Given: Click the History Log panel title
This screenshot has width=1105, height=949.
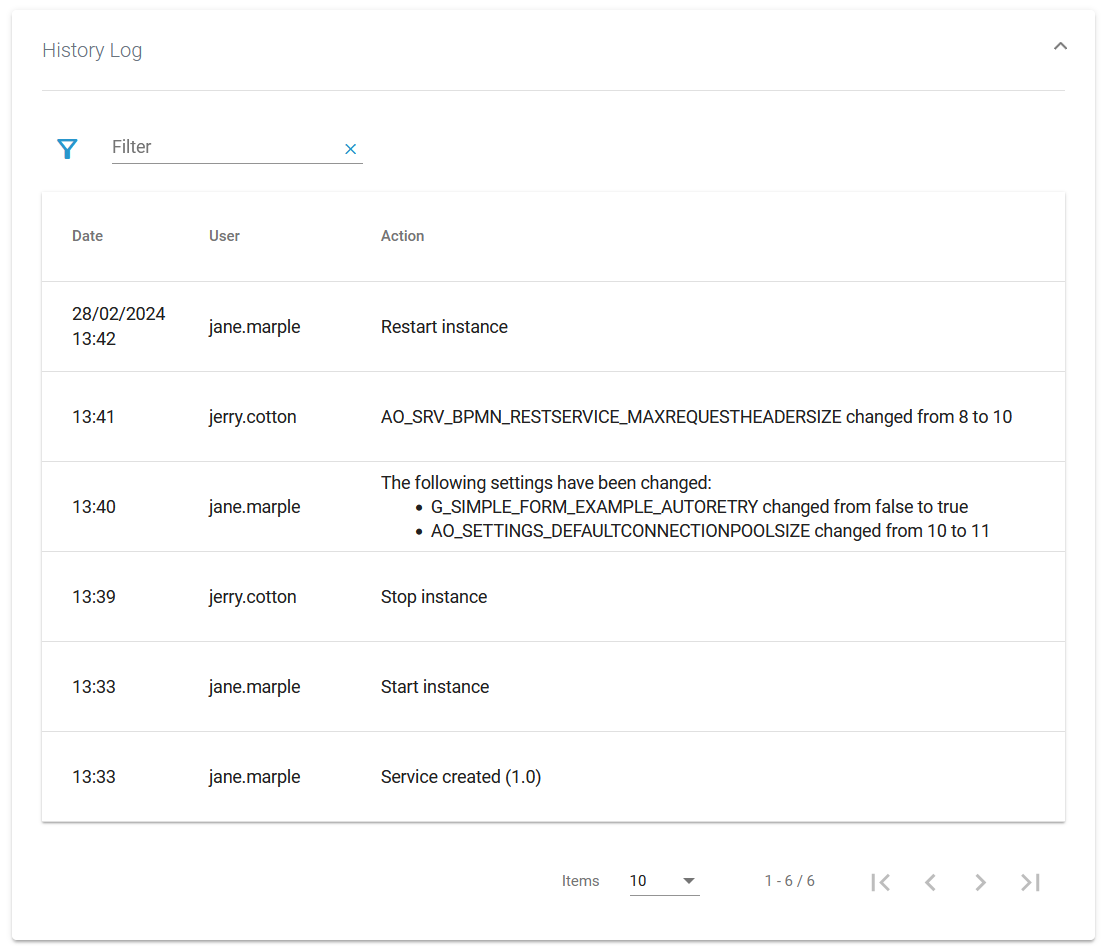Looking at the screenshot, I should pos(92,50).
